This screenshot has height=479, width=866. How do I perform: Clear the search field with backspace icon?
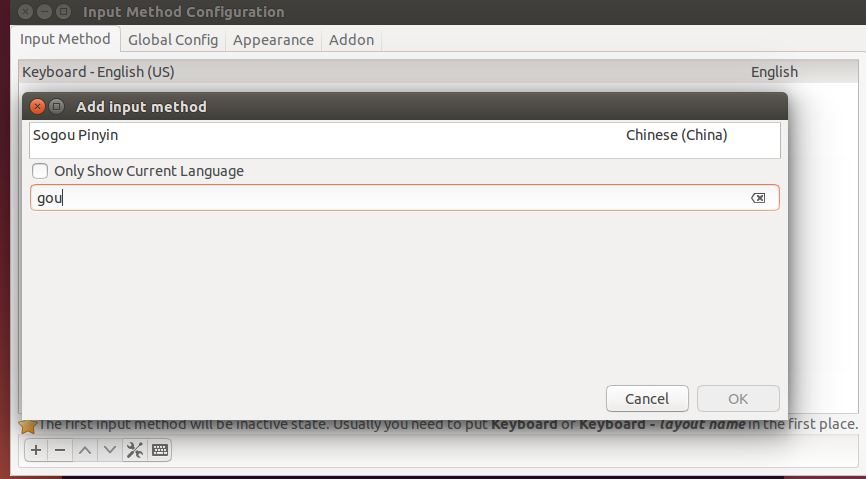(x=758, y=198)
